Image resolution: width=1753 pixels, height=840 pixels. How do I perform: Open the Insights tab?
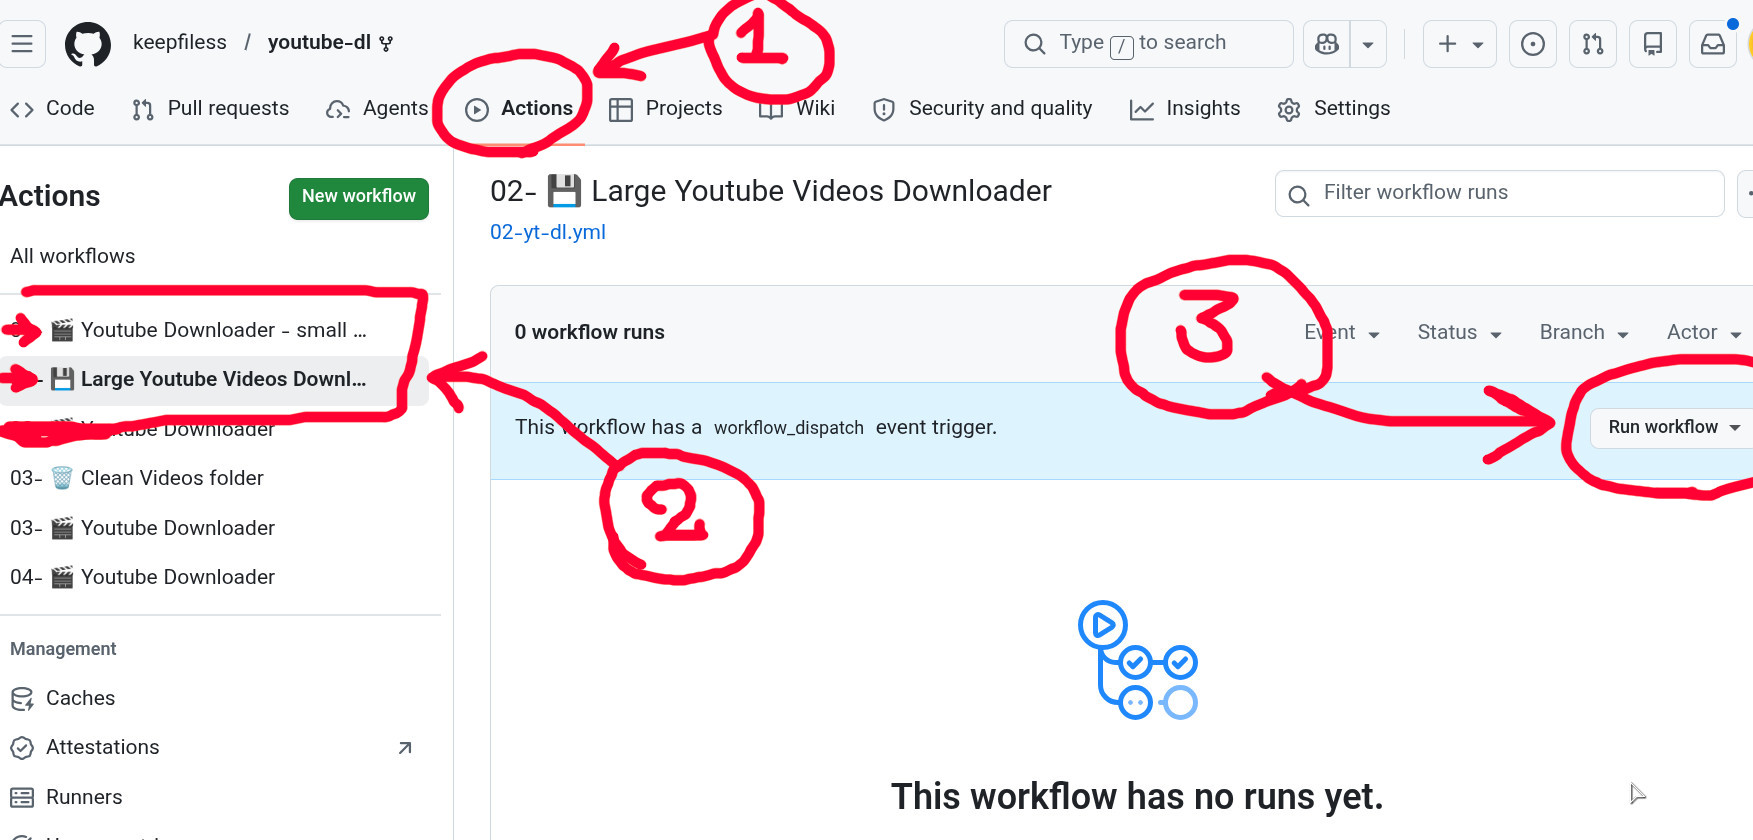coord(1185,108)
